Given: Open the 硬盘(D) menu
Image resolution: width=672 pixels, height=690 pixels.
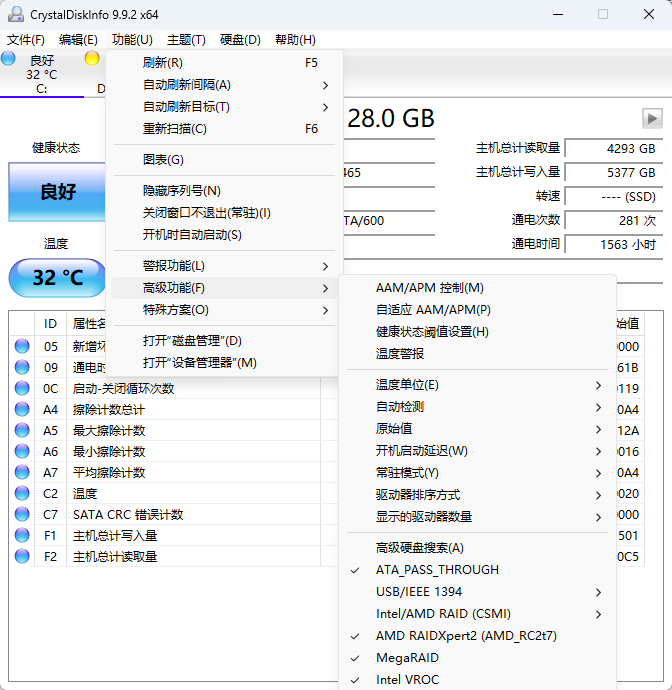Looking at the screenshot, I should pos(240,40).
